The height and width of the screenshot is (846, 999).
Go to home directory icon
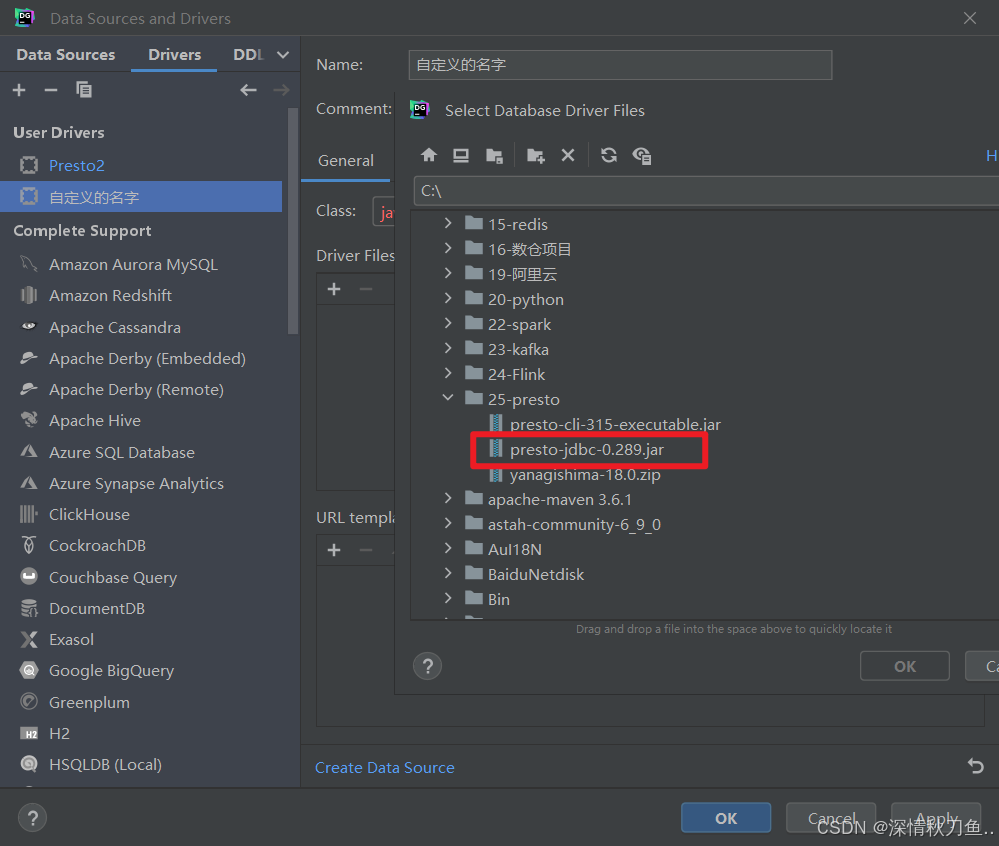tap(429, 155)
